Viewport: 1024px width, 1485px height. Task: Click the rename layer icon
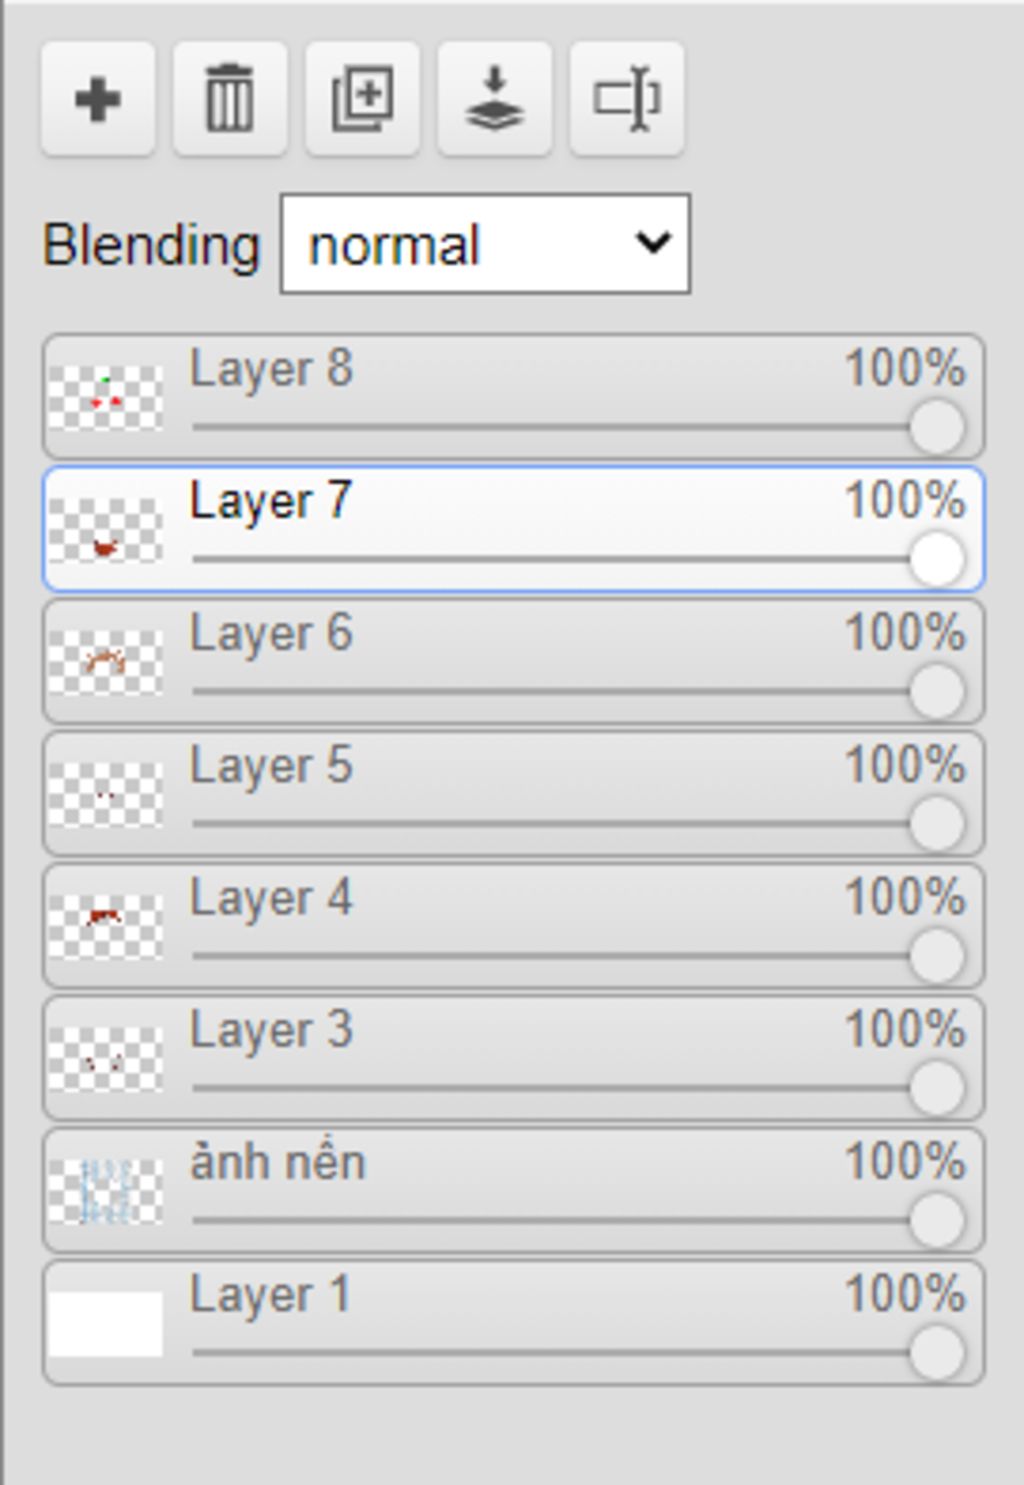click(626, 99)
